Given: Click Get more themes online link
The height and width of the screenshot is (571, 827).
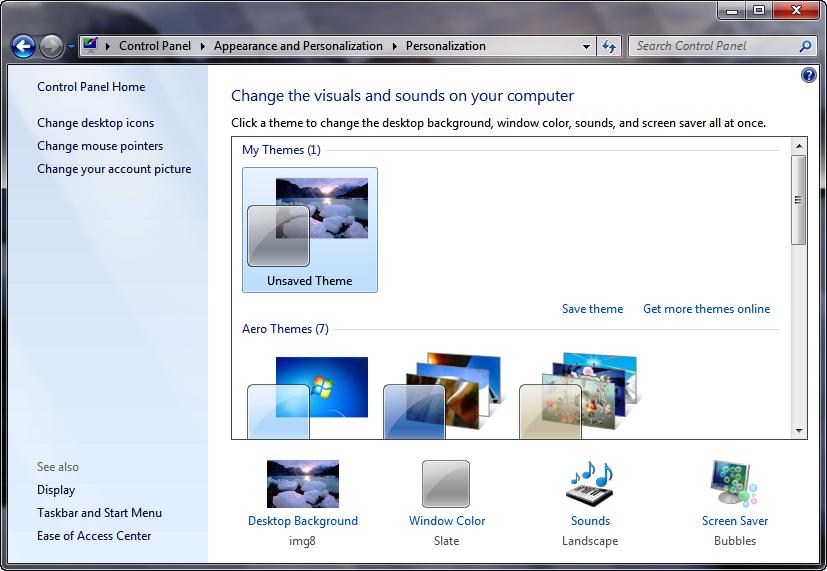Looking at the screenshot, I should (706, 309).
